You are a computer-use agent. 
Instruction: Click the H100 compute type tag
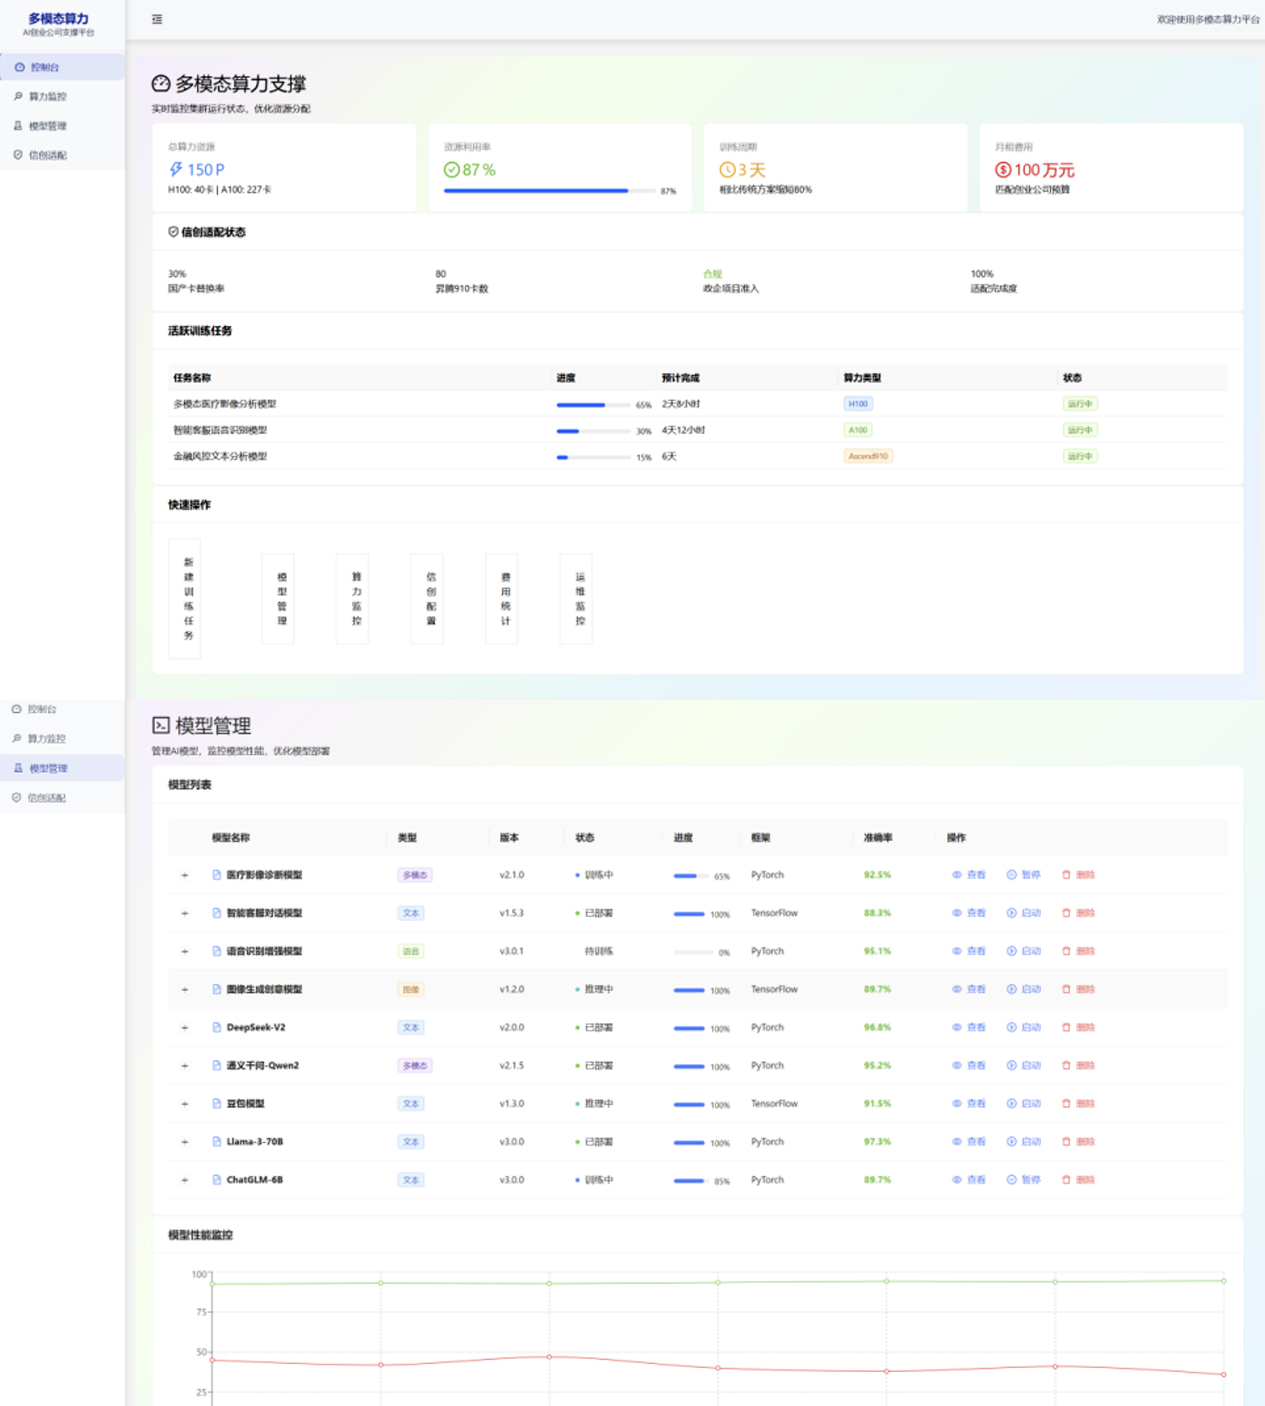pyautogui.click(x=858, y=404)
